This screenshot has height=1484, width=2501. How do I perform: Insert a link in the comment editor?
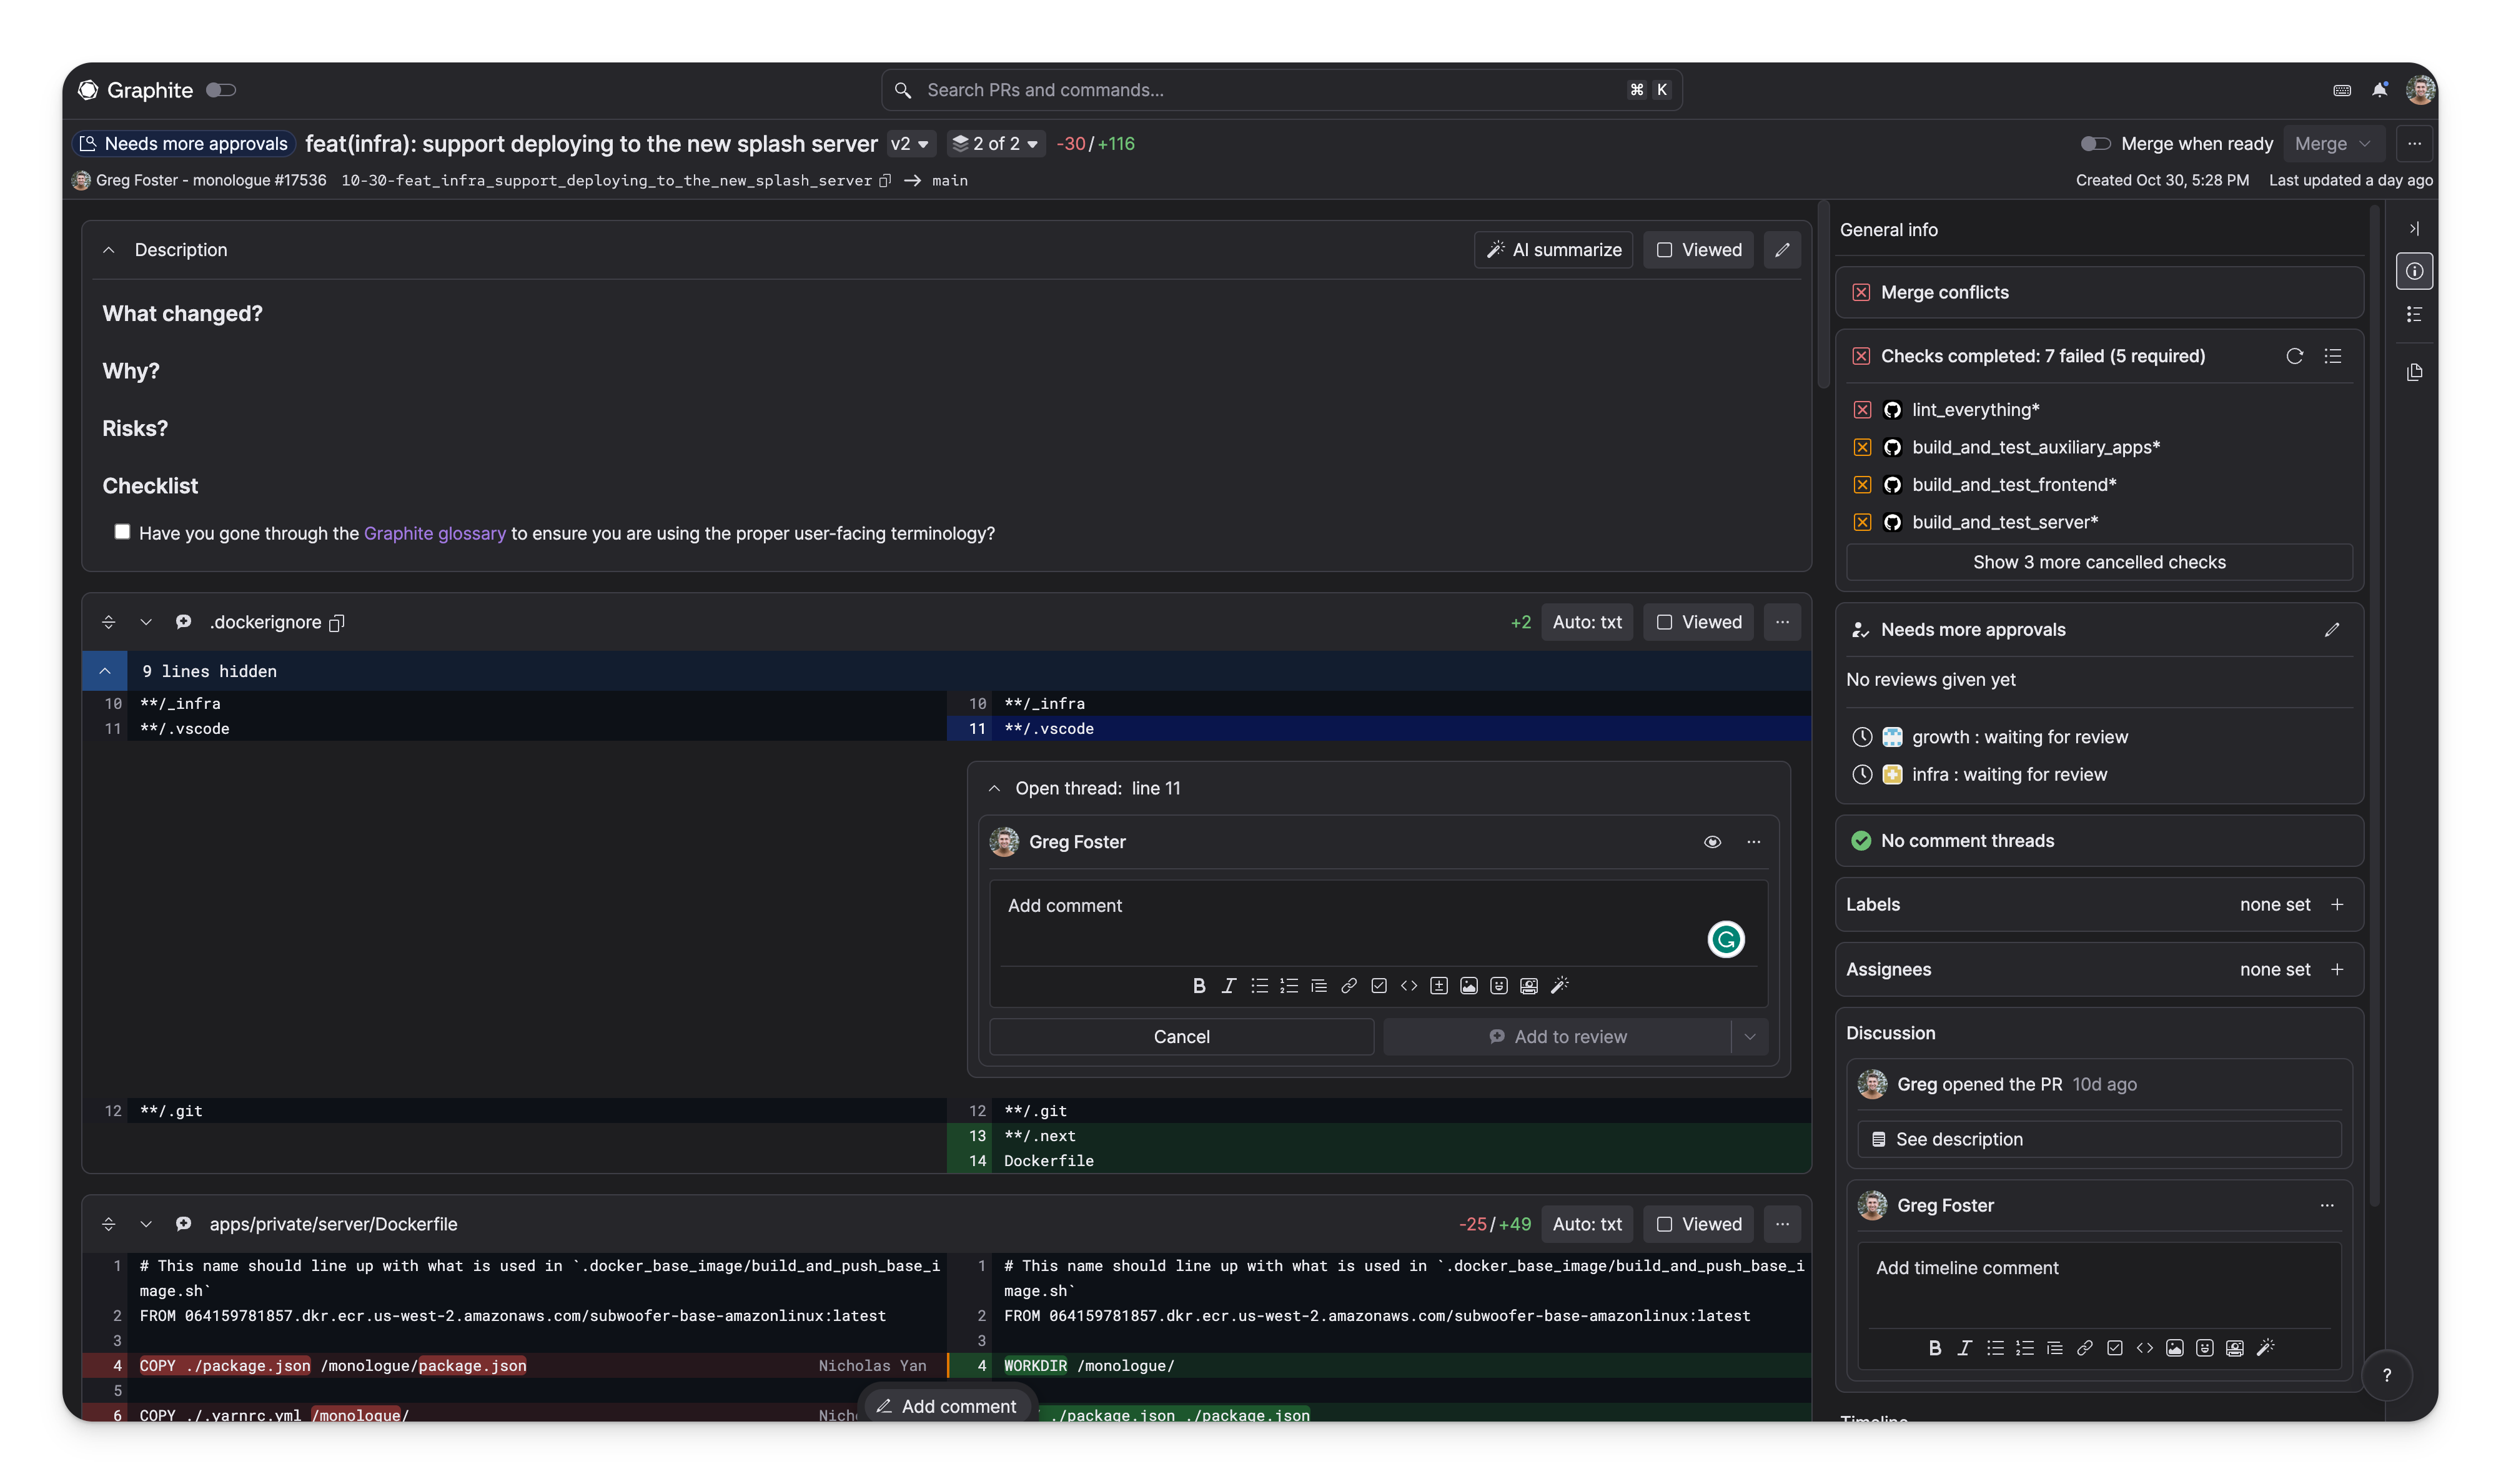pos(1348,985)
